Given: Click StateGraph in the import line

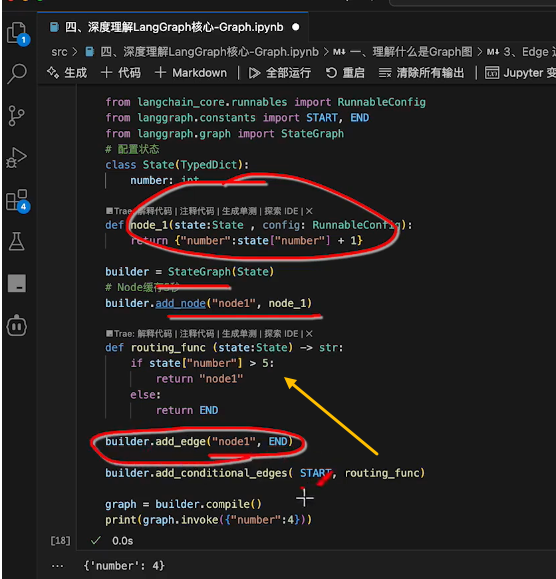Looking at the screenshot, I should click(312, 134).
